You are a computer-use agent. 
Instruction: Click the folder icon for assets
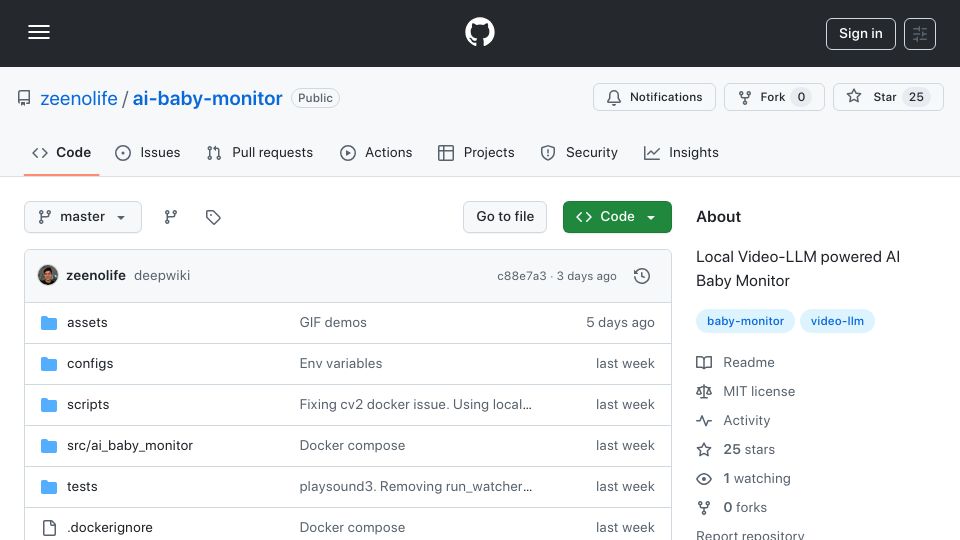click(49, 323)
